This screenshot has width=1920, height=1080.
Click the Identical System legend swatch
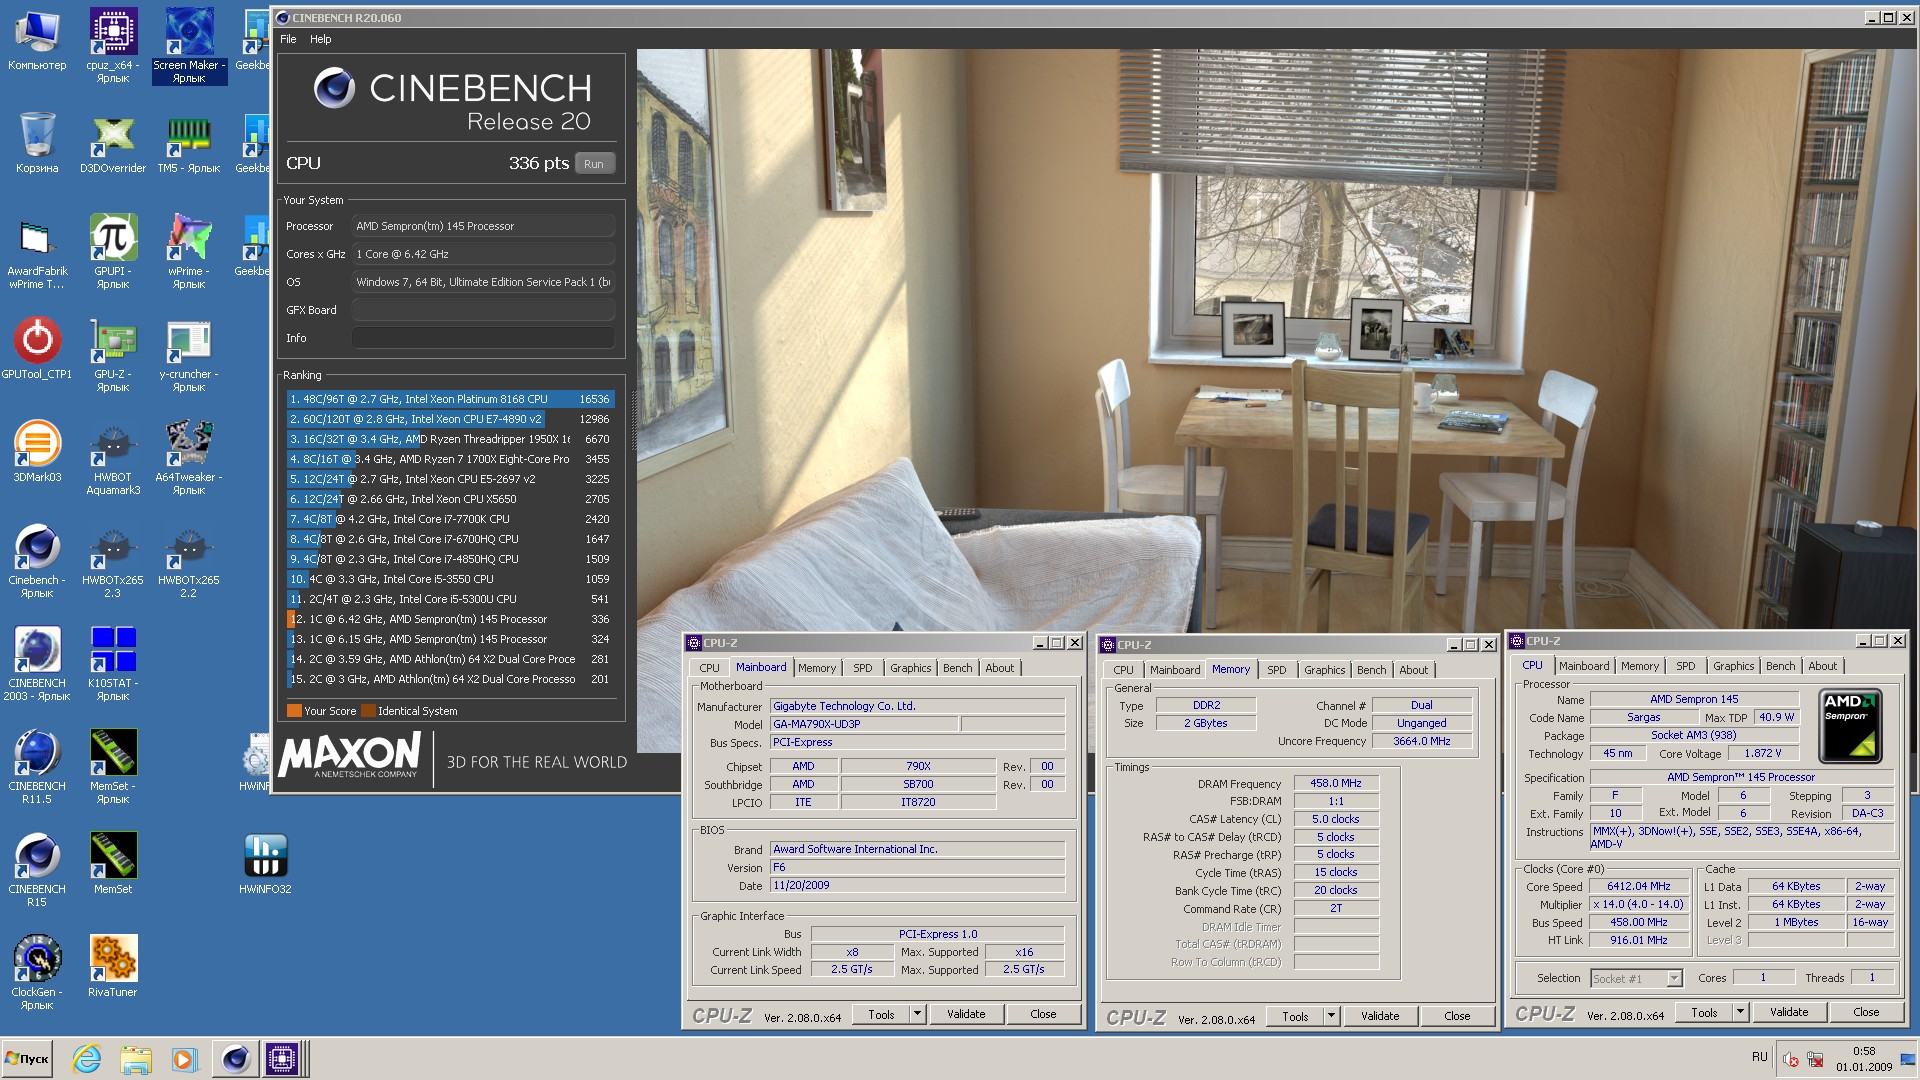(x=368, y=711)
